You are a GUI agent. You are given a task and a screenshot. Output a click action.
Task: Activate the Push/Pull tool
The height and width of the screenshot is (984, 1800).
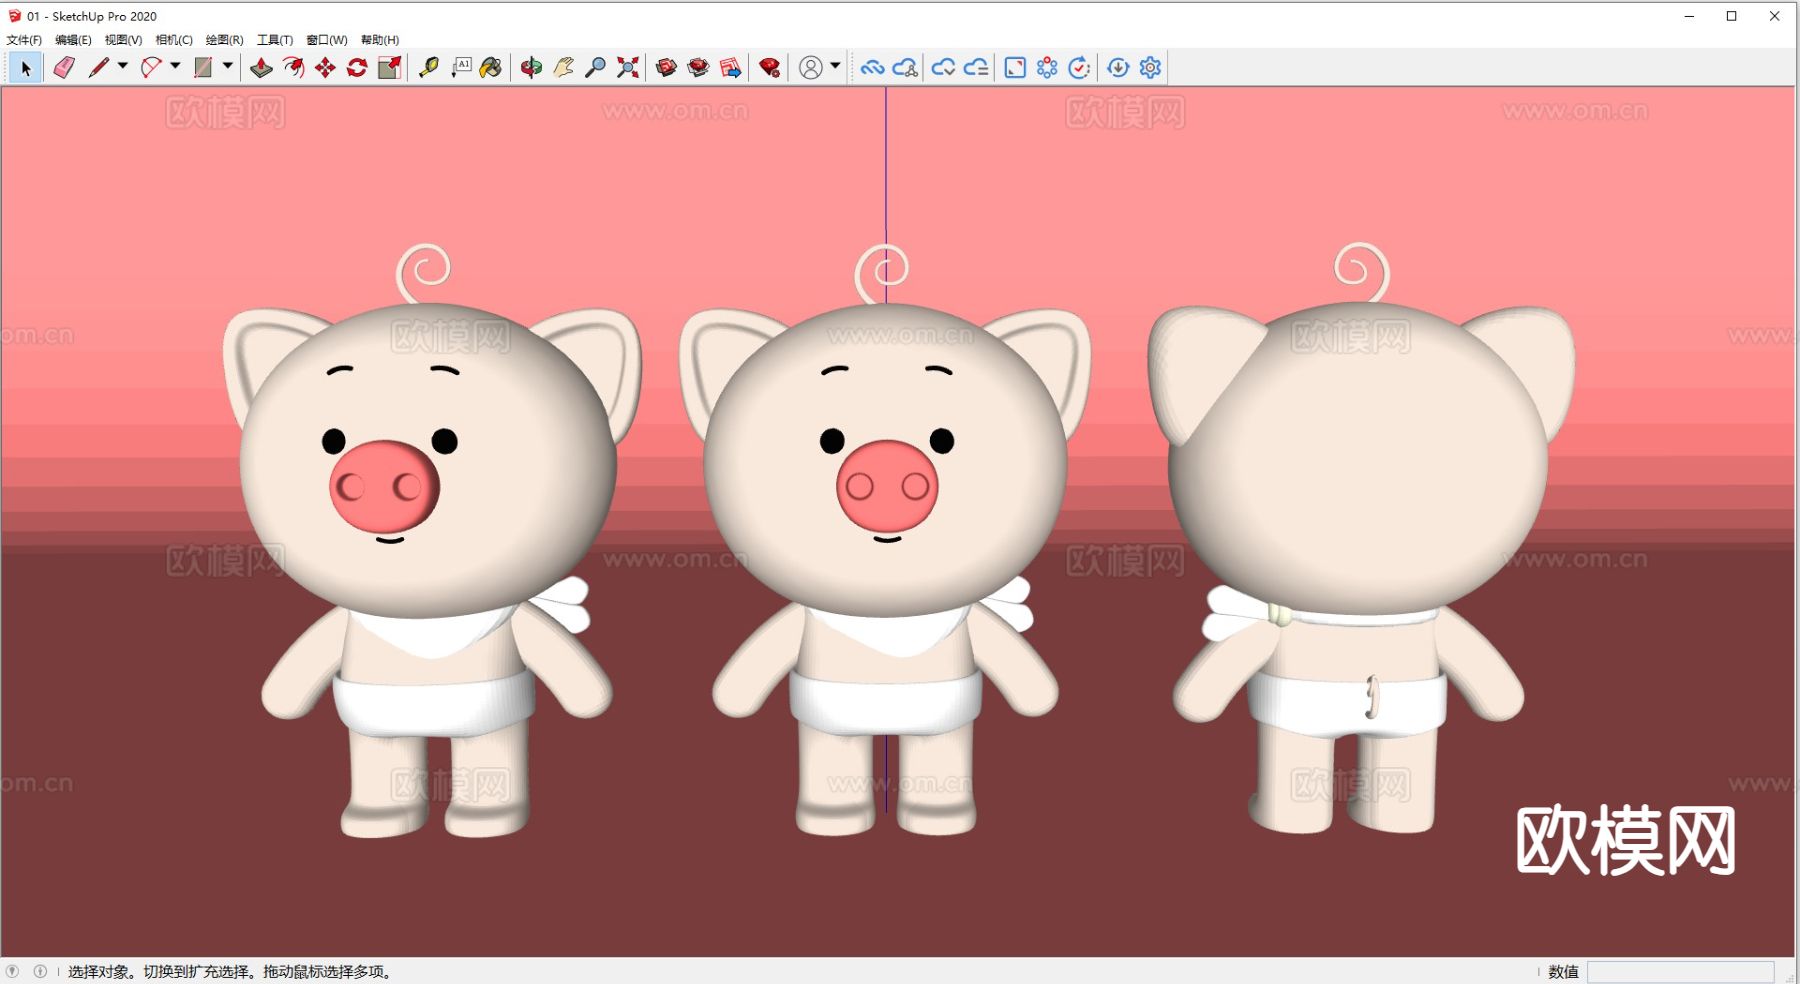pos(261,67)
